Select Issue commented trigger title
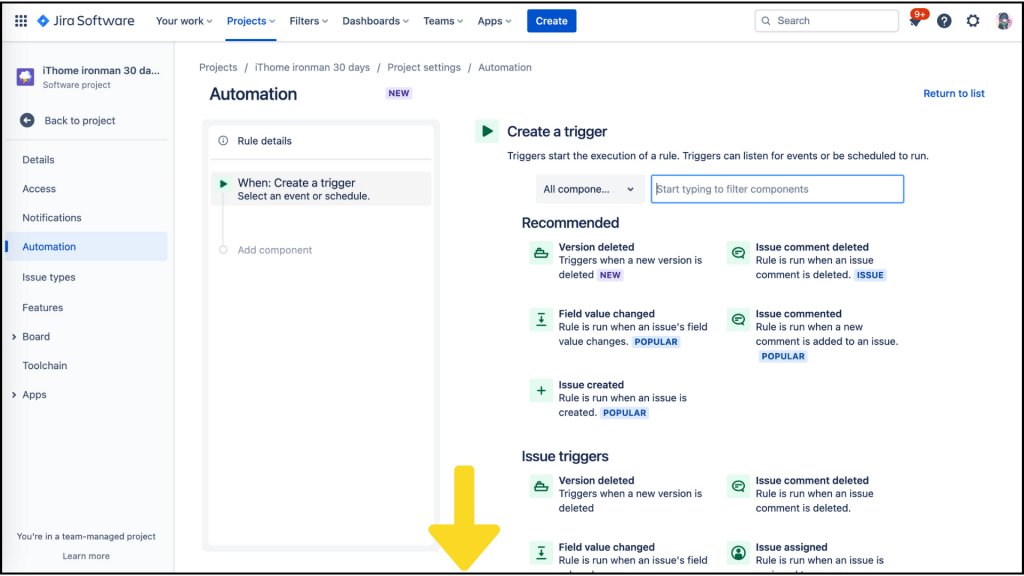Viewport: 1024px width, 576px height. click(x=798, y=313)
